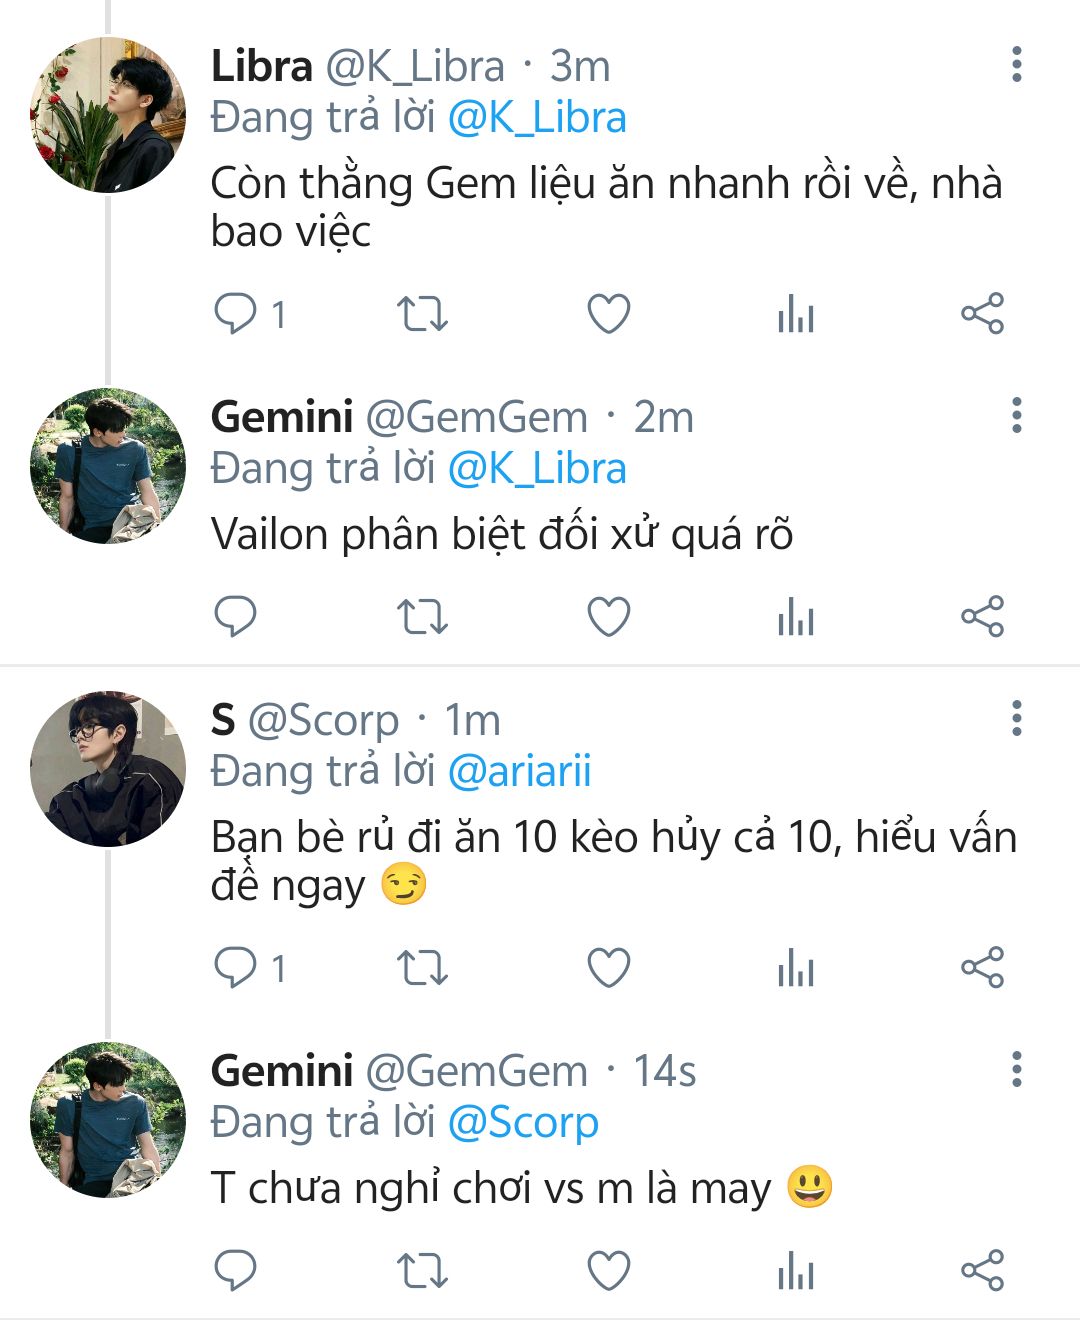The image size is (1080, 1320).
Task: Open more options for Libra's tweet
Action: point(1017,65)
